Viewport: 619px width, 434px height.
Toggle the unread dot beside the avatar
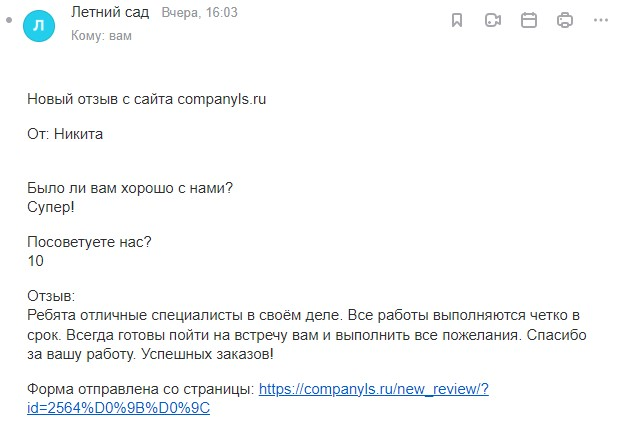click(9, 22)
